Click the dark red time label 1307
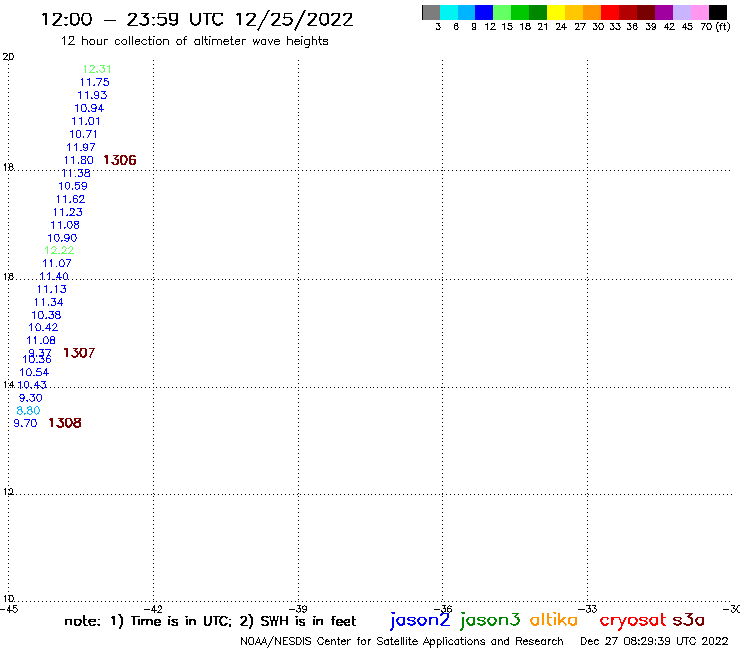Viewport: 740px width, 650px height. click(79, 353)
